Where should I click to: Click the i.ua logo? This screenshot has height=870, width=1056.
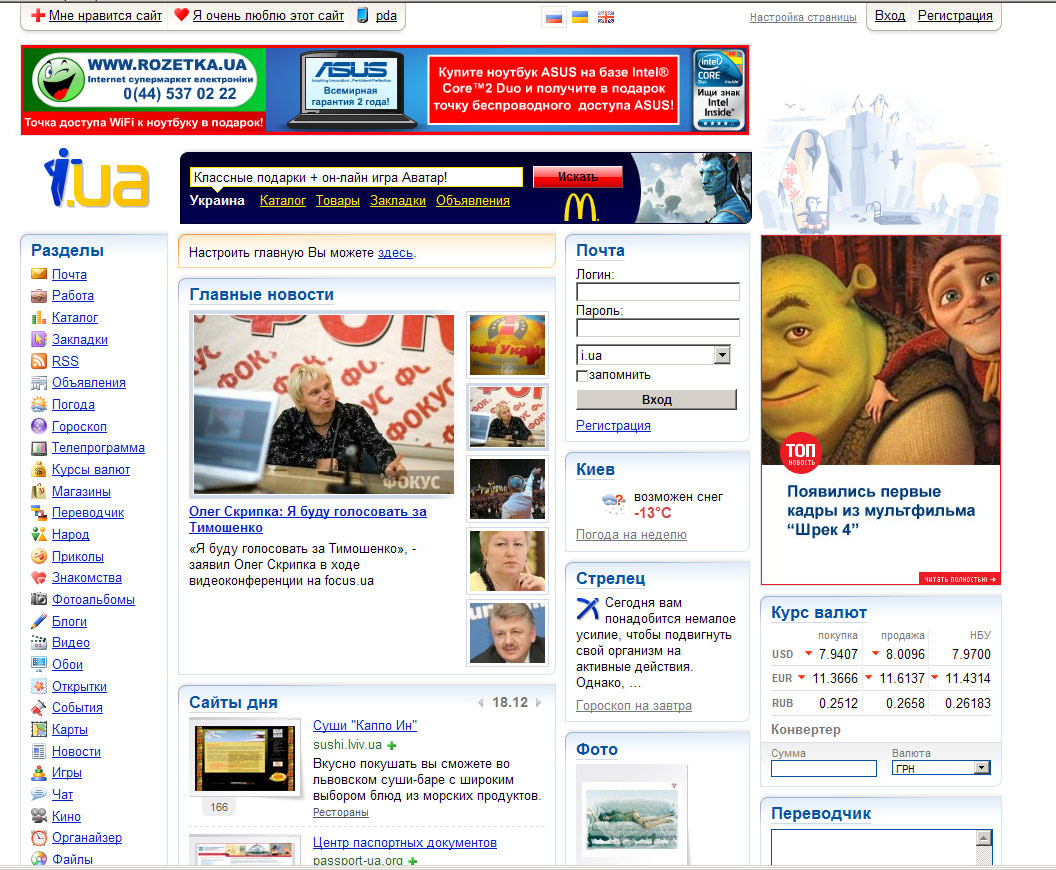point(96,180)
